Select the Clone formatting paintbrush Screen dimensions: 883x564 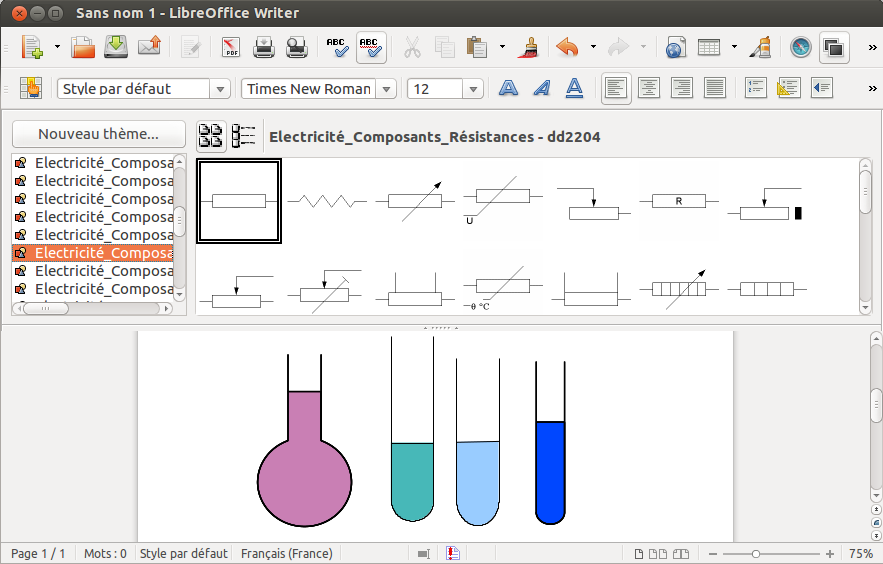point(527,47)
